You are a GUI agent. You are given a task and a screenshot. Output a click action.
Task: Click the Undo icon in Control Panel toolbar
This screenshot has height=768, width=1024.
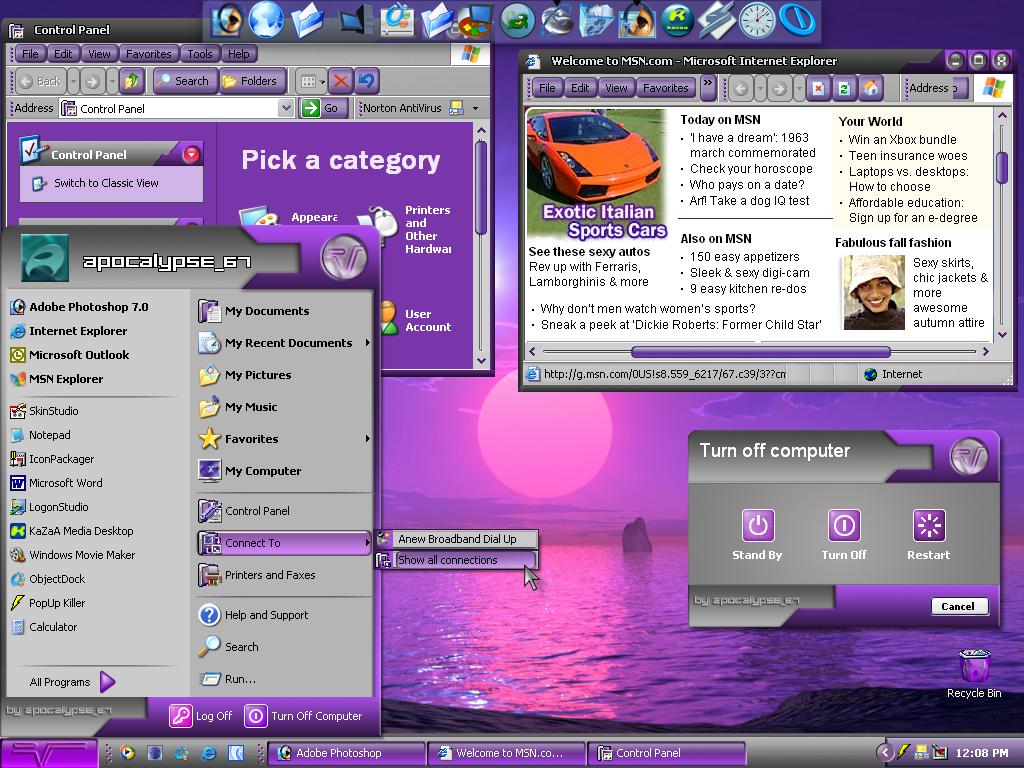tap(367, 81)
